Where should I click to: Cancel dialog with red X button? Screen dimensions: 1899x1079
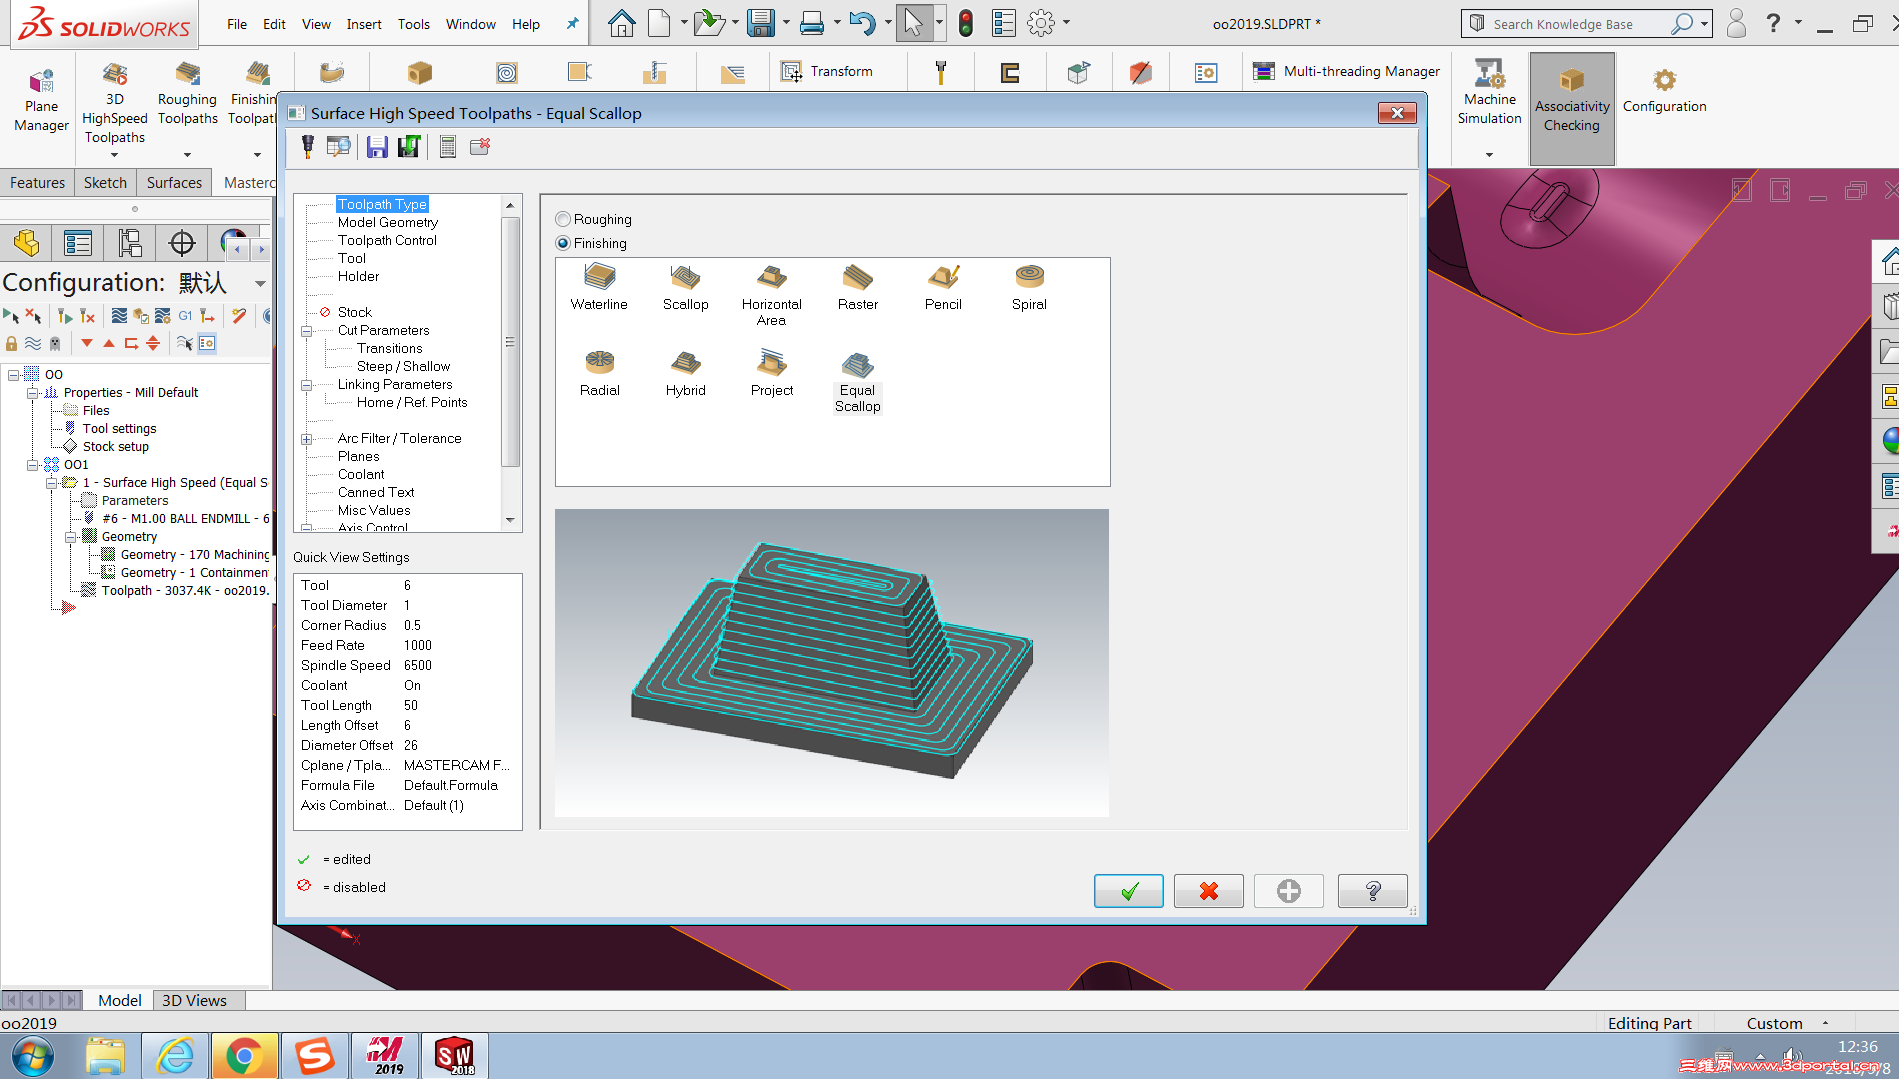click(x=1209, y=891)
